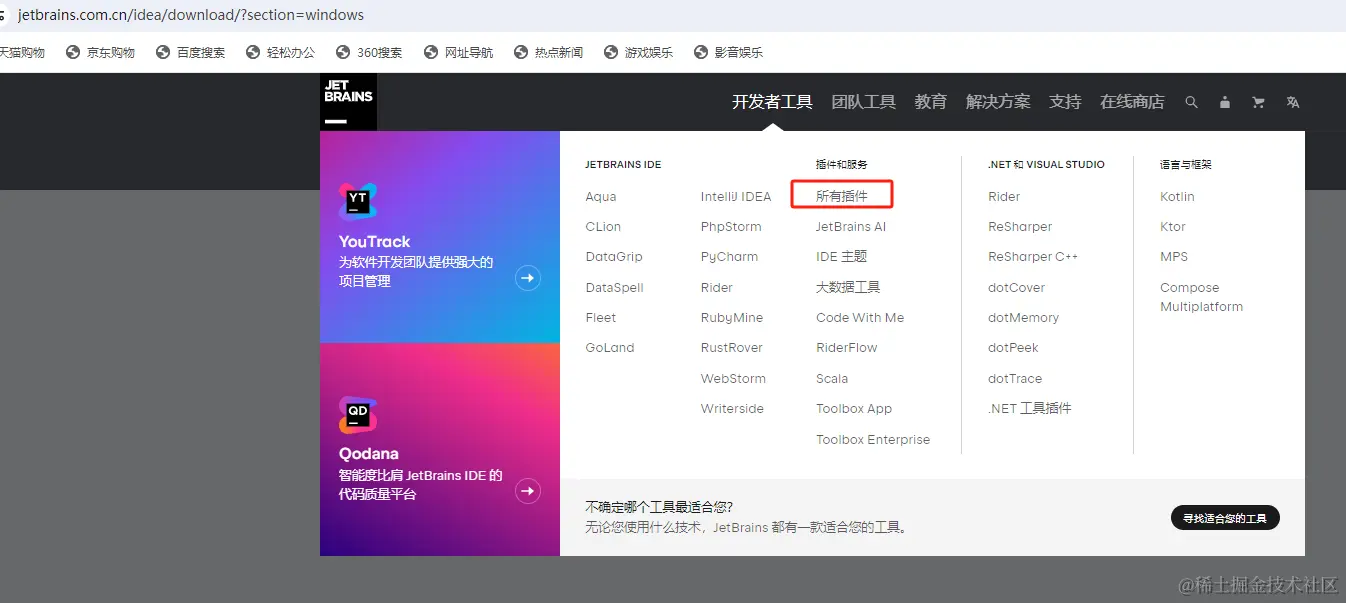The height and width of the screenshot is (603, 1346).
Task: Click the JetBrains logo
Action: click(348, 102)
